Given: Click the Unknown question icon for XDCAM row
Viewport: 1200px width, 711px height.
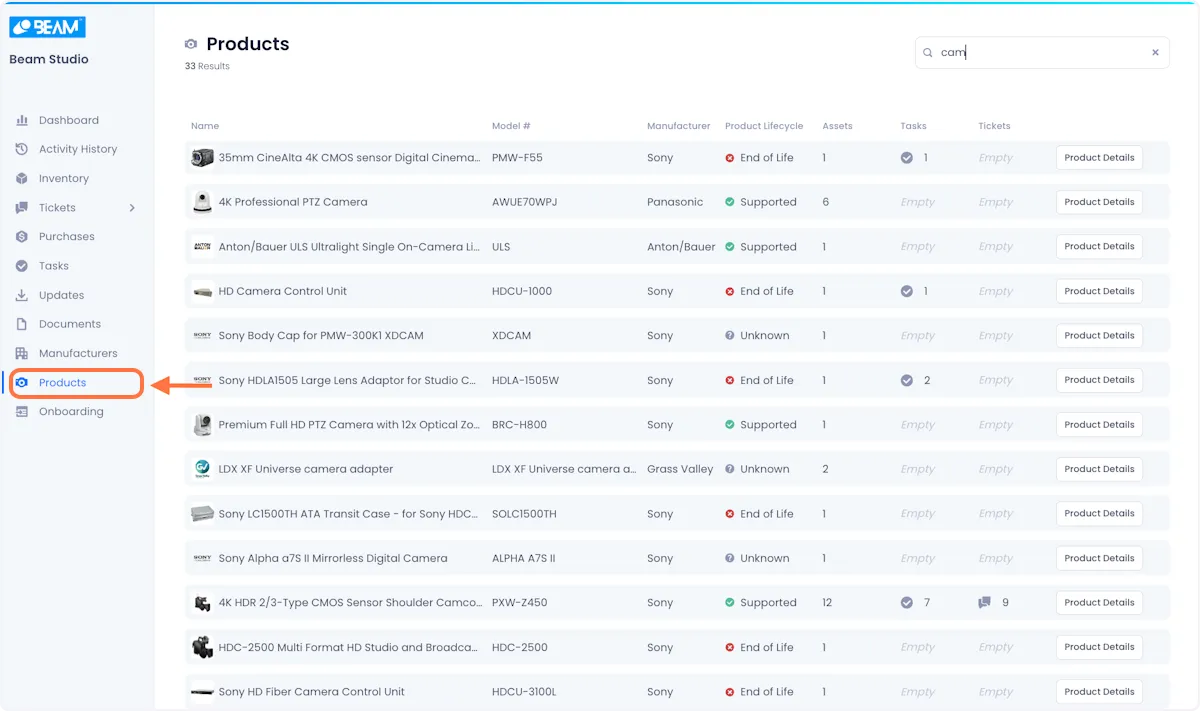Looking at the screenshot, I should pyautogui.click(x=730, y=336).
